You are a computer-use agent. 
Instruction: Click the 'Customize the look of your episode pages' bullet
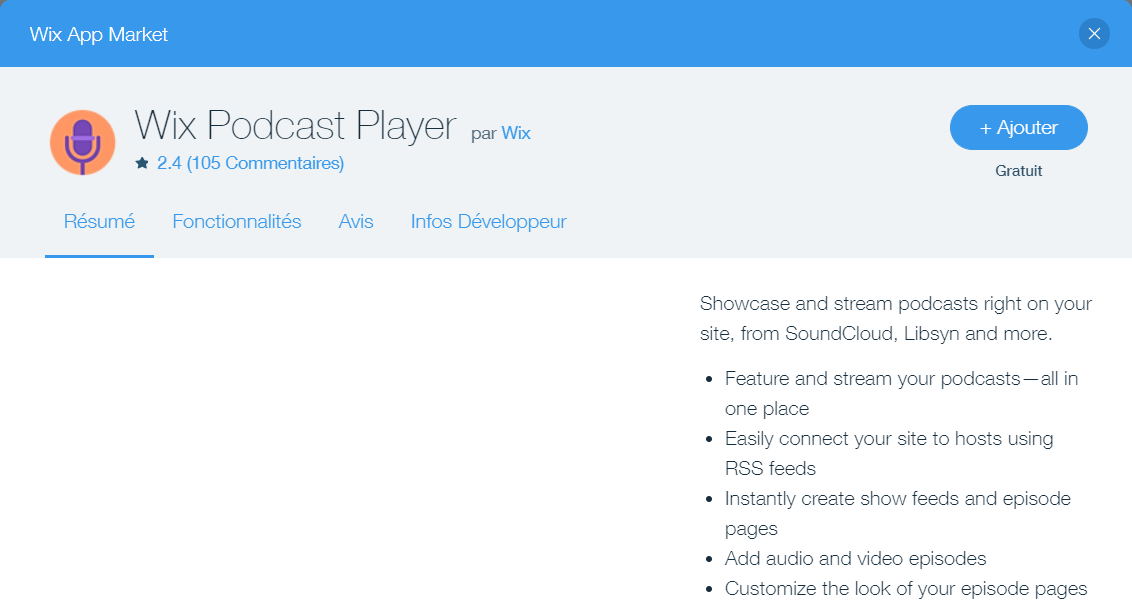pyautogui.click(x=906, y=589)
